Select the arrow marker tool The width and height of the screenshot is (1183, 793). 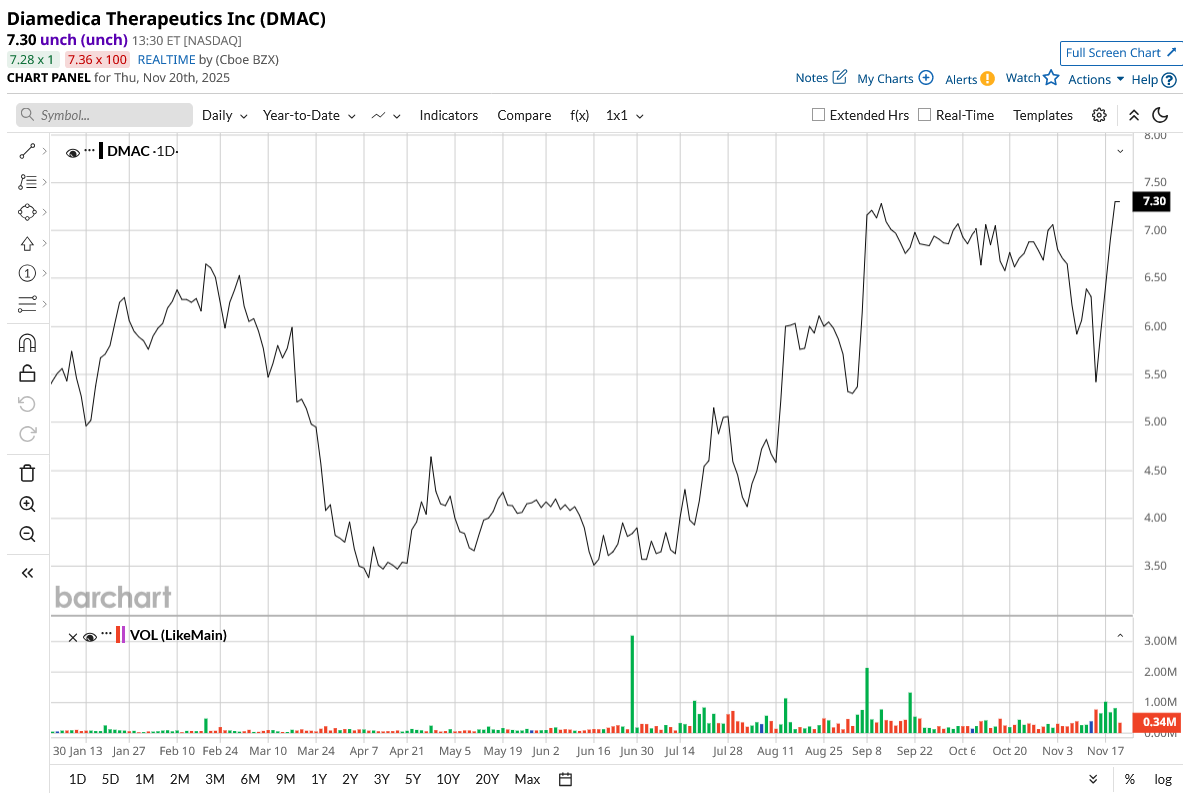[x=27, y=244]
